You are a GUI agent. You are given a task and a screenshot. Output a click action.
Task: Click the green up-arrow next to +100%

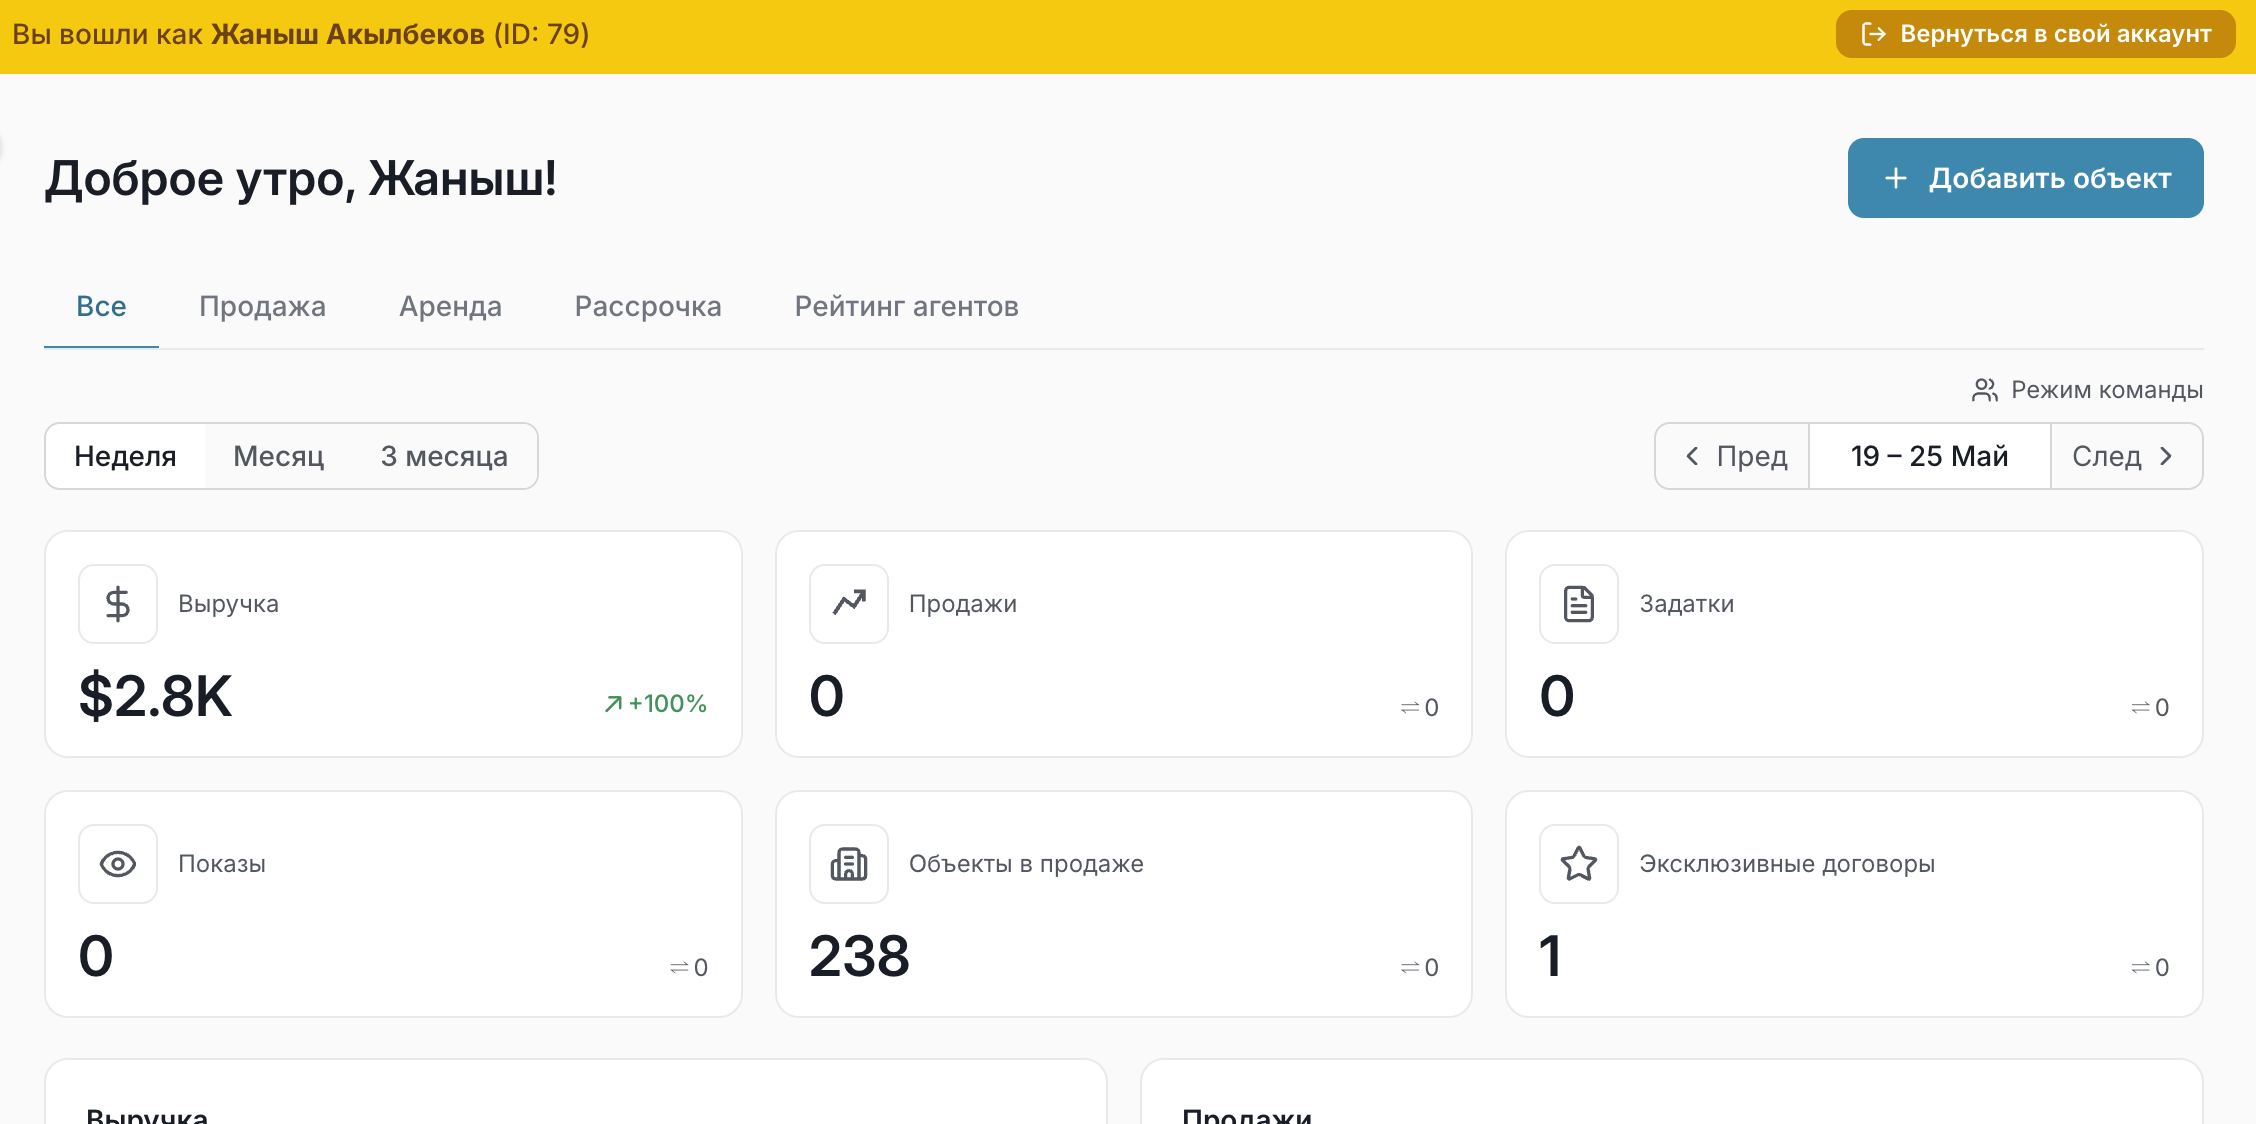(x=613, y=704)
